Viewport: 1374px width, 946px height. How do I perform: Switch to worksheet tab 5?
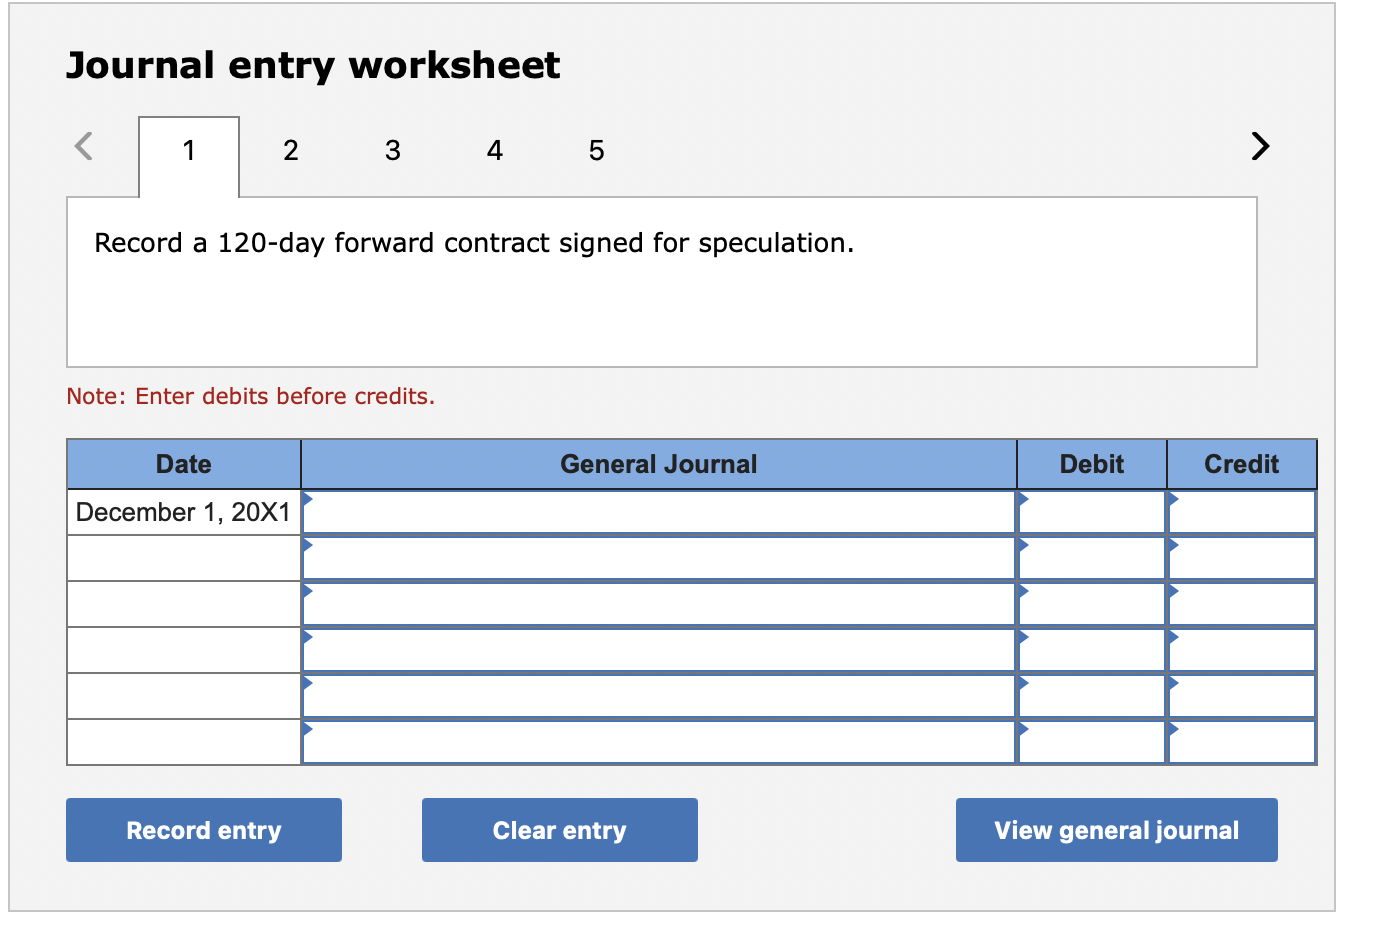click(x=597, y=151)
